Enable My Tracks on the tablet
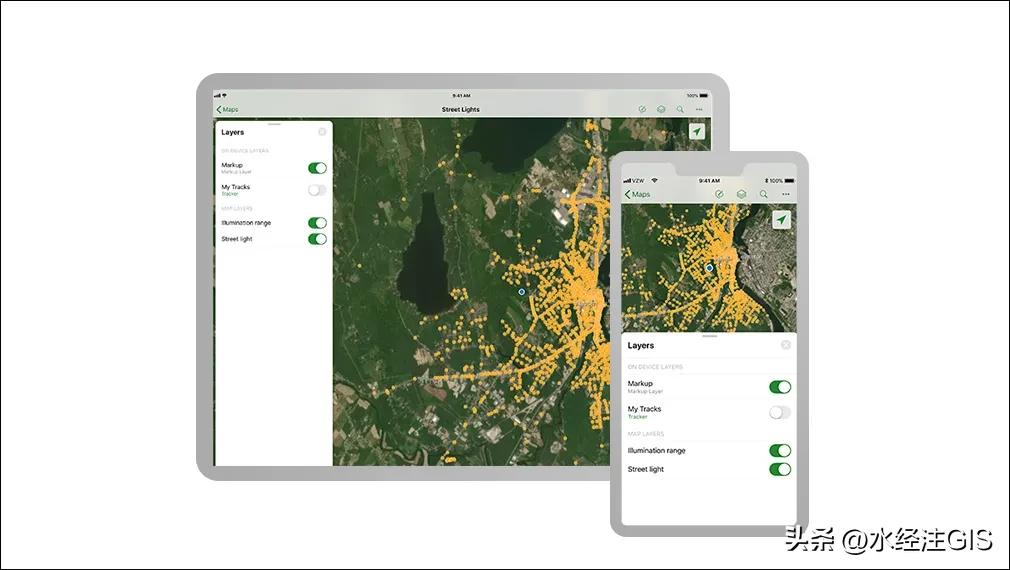Screen dimensions: 1010x570 click(x=317, y=189)
